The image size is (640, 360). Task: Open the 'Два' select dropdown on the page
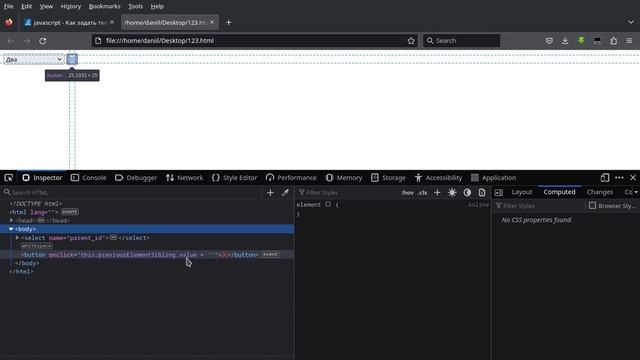click(33, 60)
